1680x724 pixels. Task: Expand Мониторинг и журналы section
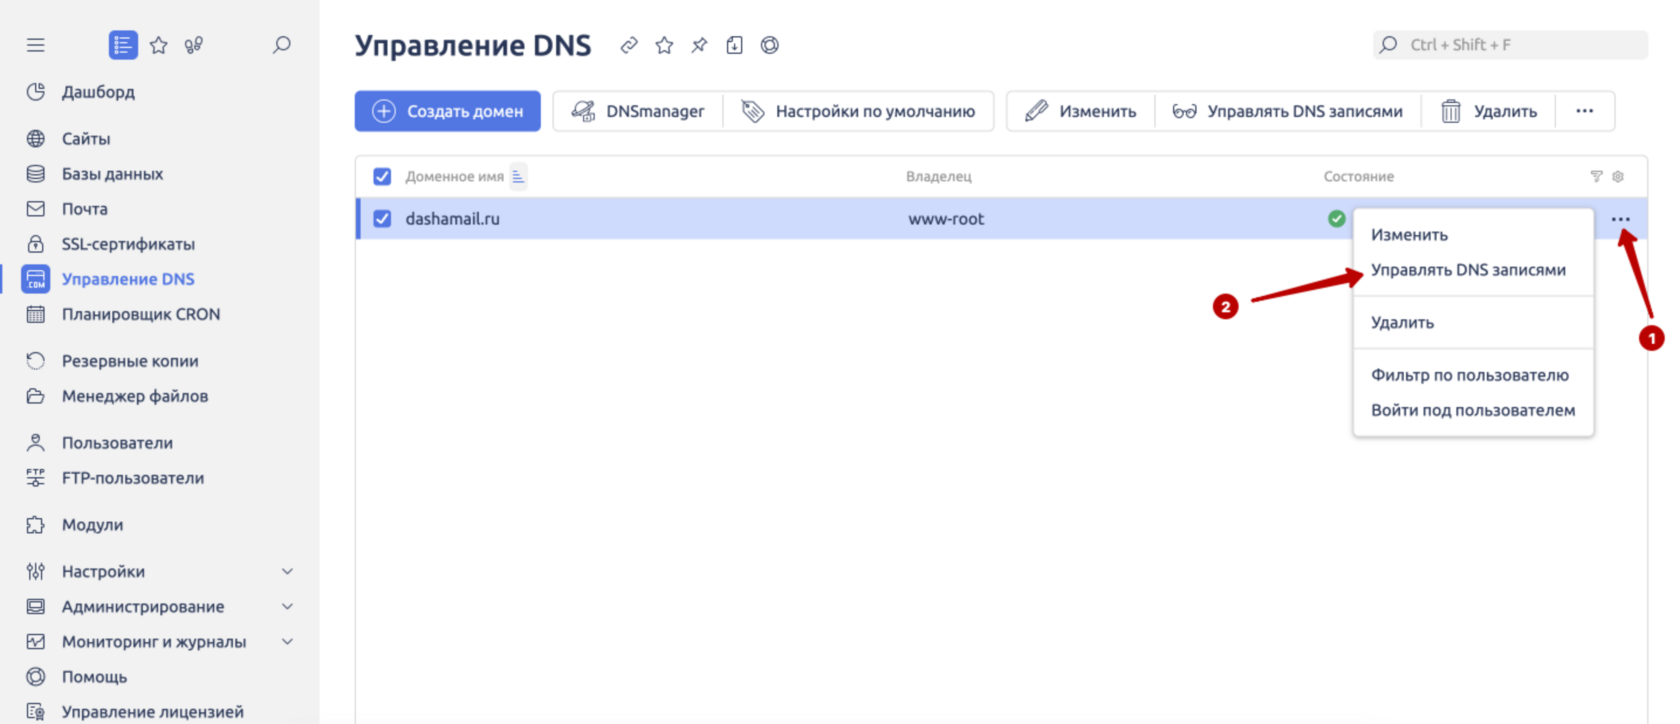pyautogui.click(x=287, y=642)
